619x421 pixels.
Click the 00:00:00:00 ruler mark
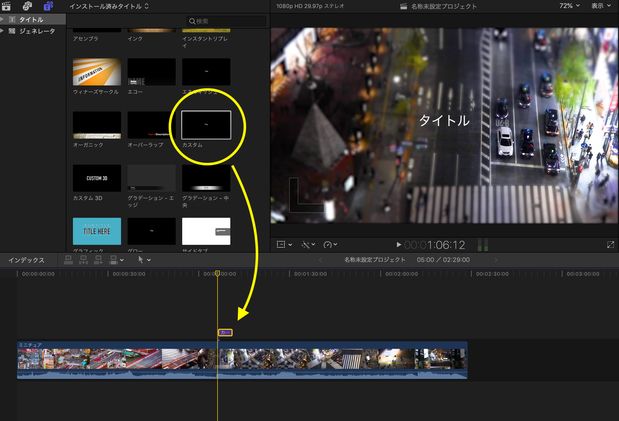pyautogui.click(x=38, y=274)
